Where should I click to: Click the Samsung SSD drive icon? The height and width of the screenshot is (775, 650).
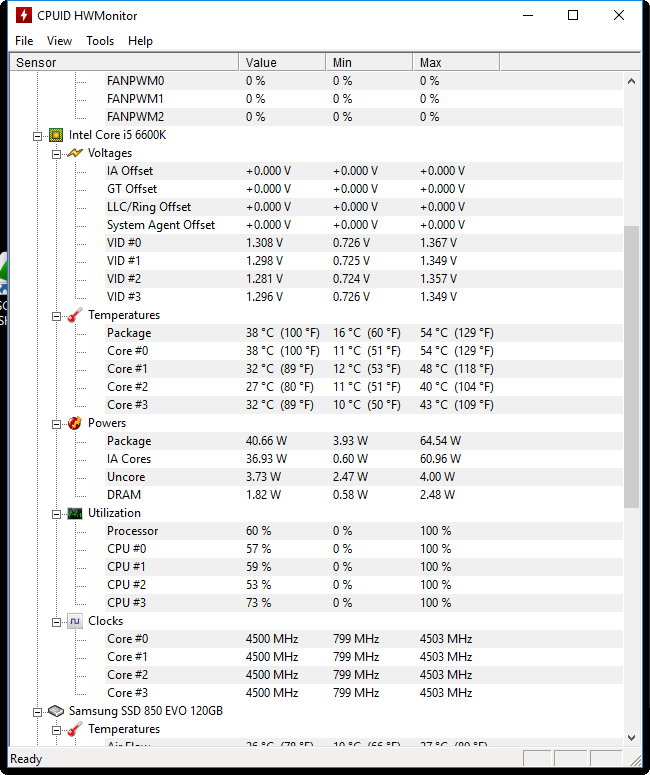[x=56, y=711]
